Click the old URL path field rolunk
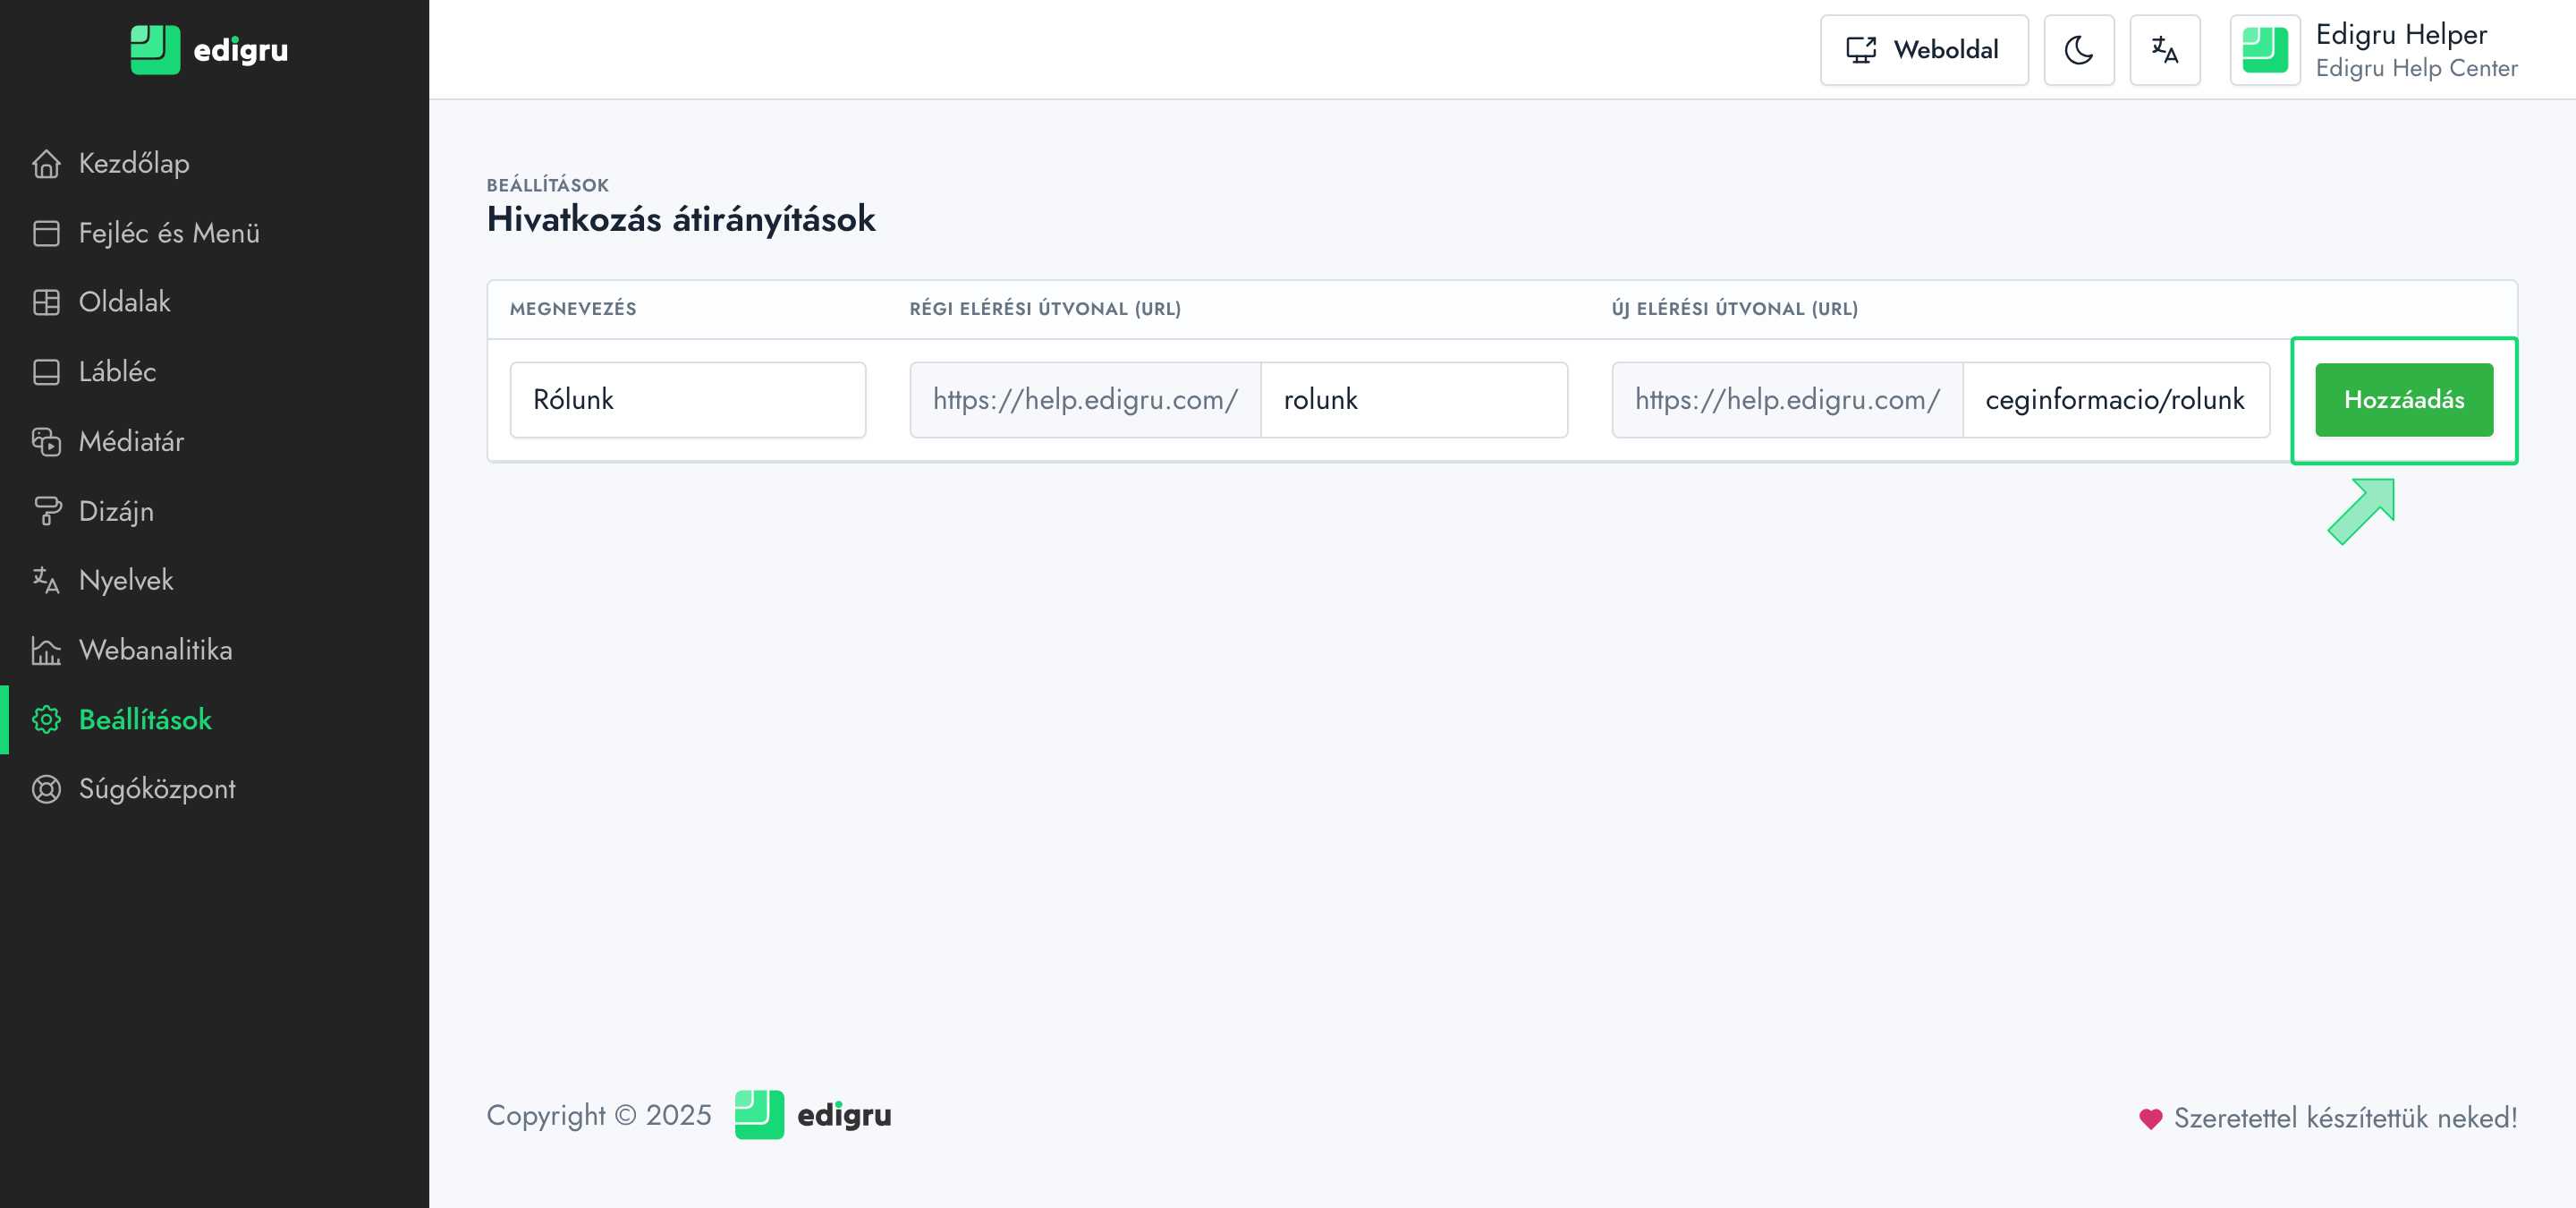2576x1208 pixels. coord(1412,400)
